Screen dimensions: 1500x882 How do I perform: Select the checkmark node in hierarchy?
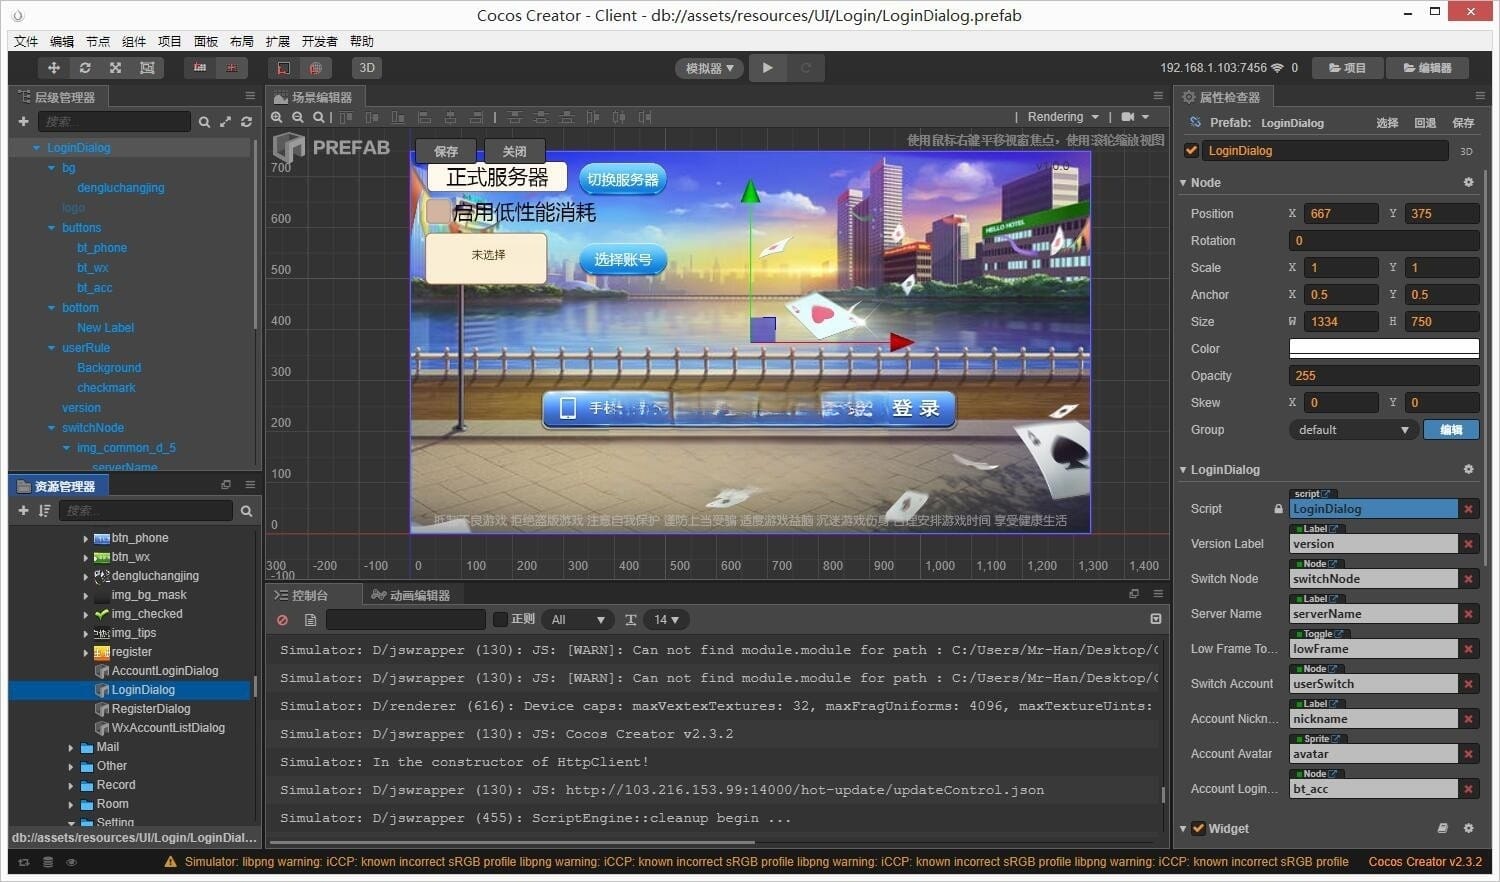pyautogui.click(x=106, y=388)
